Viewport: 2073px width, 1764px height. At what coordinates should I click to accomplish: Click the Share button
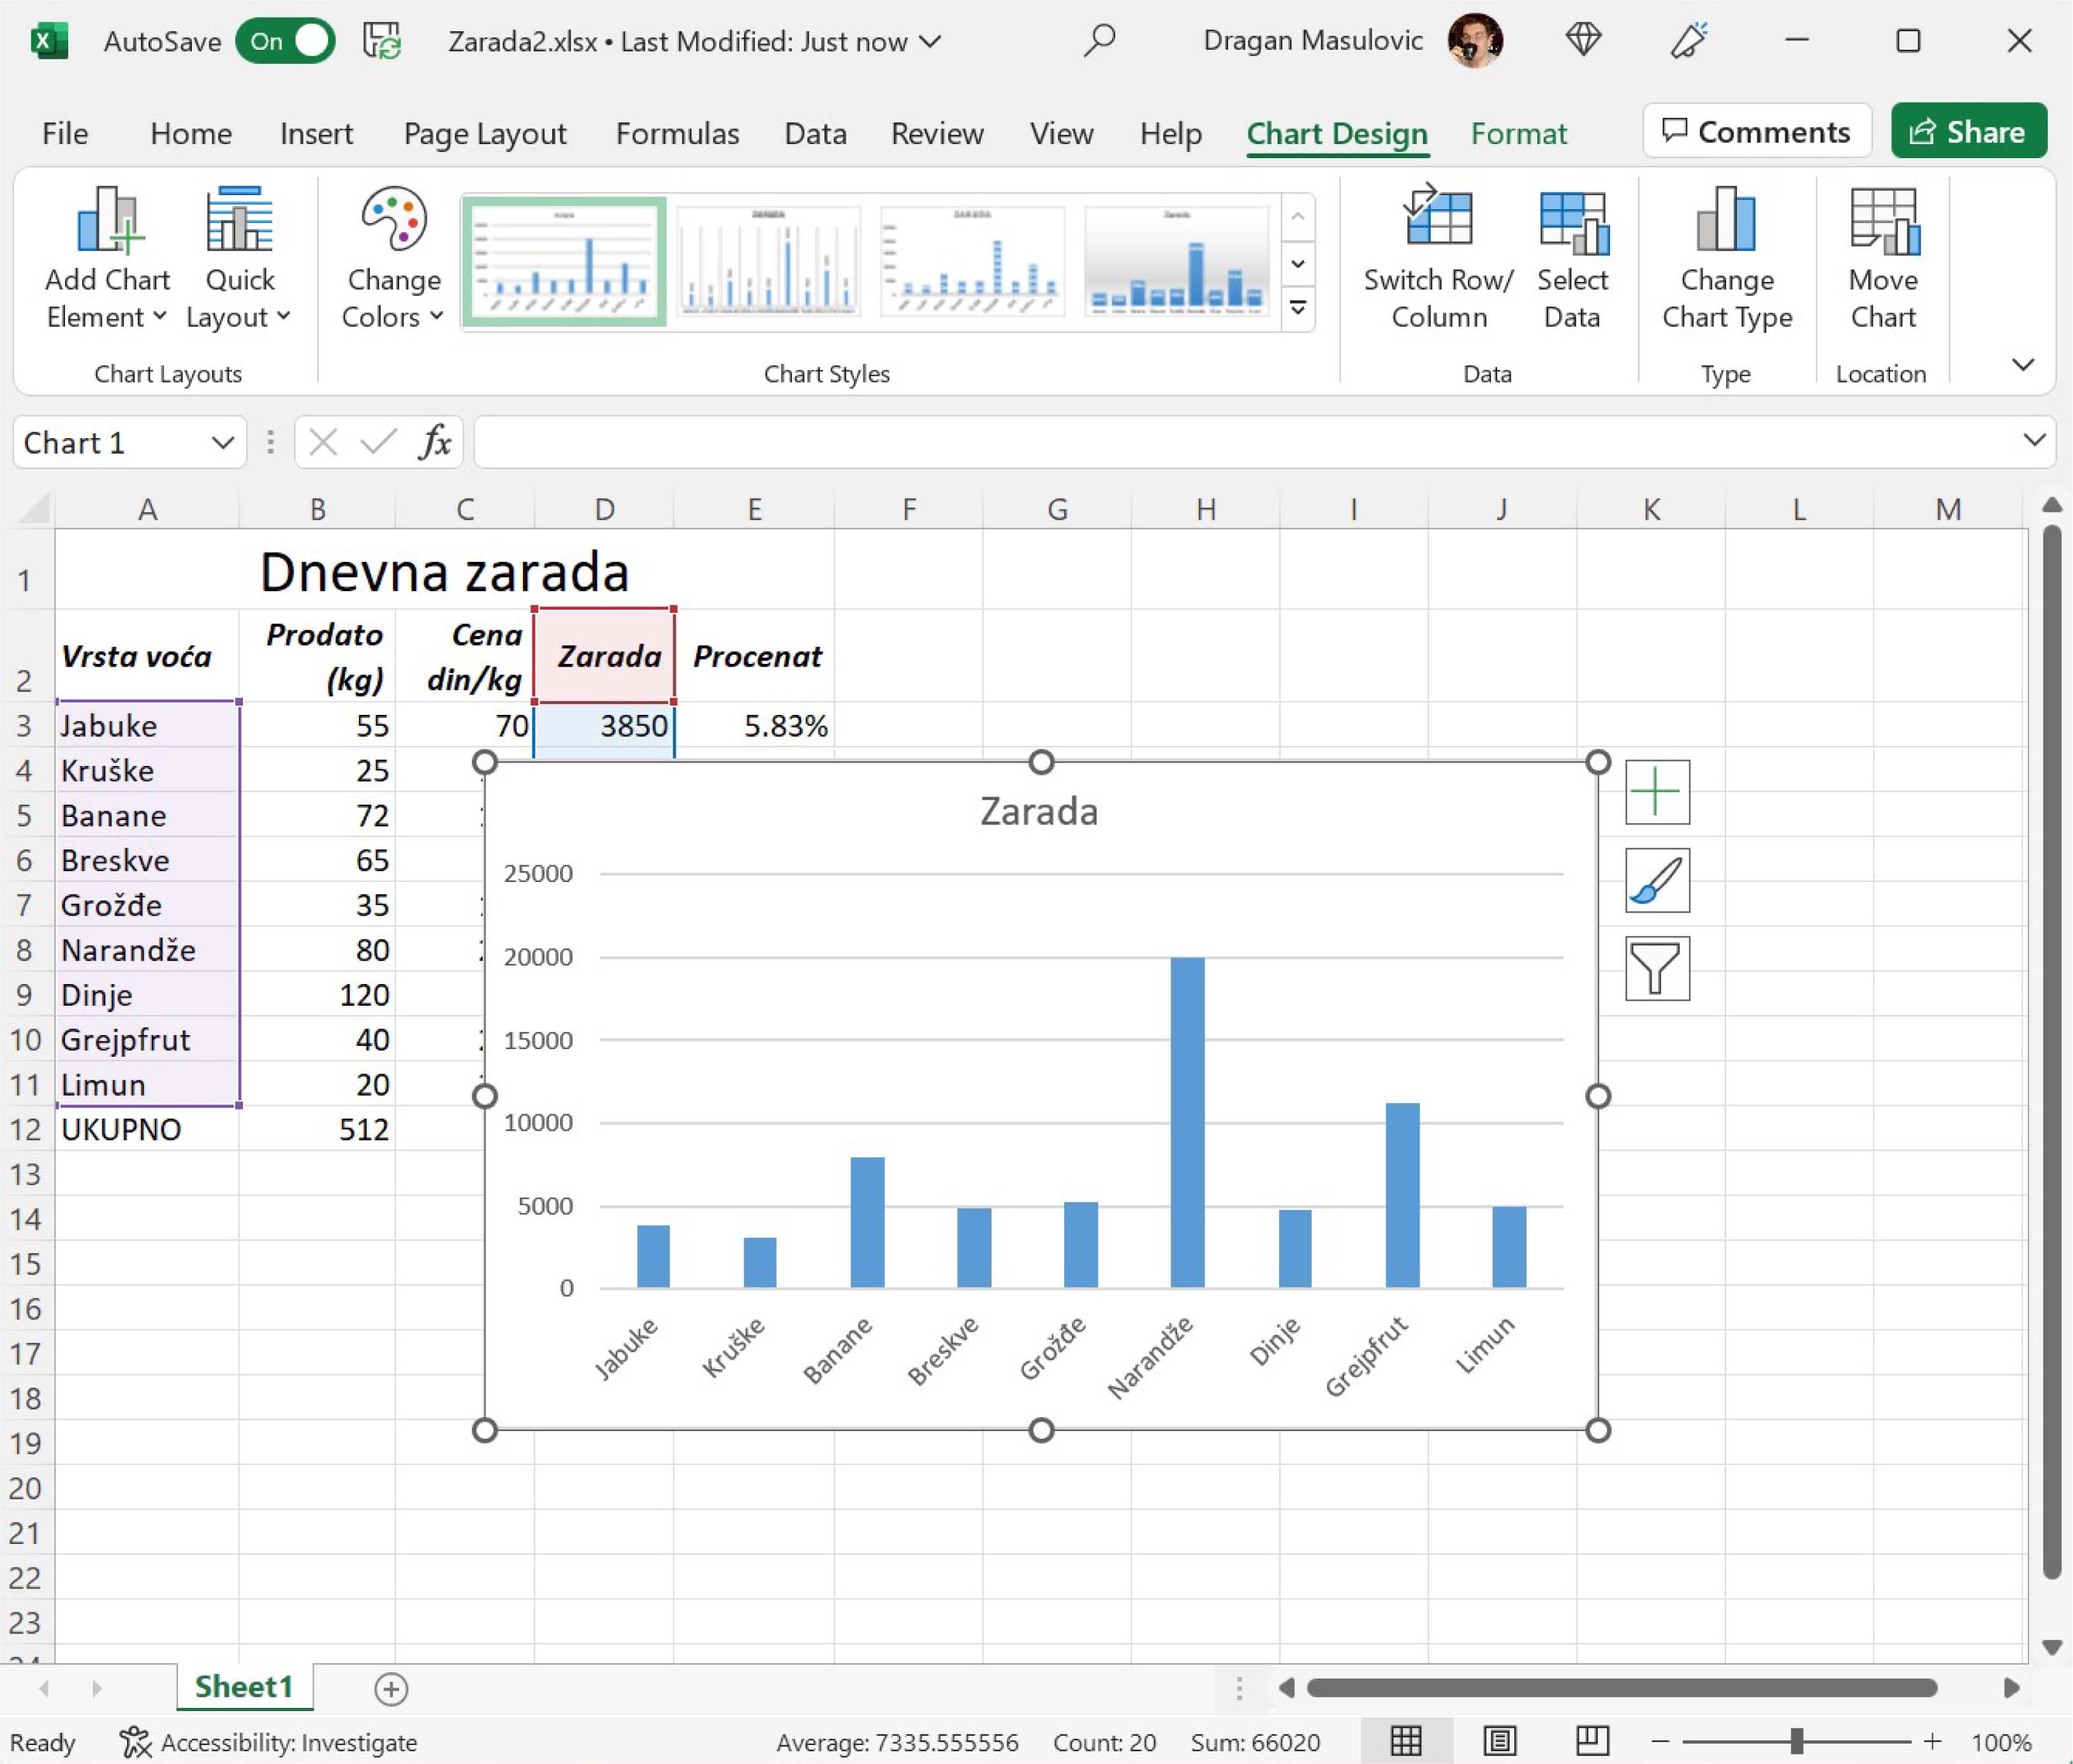1967,131
